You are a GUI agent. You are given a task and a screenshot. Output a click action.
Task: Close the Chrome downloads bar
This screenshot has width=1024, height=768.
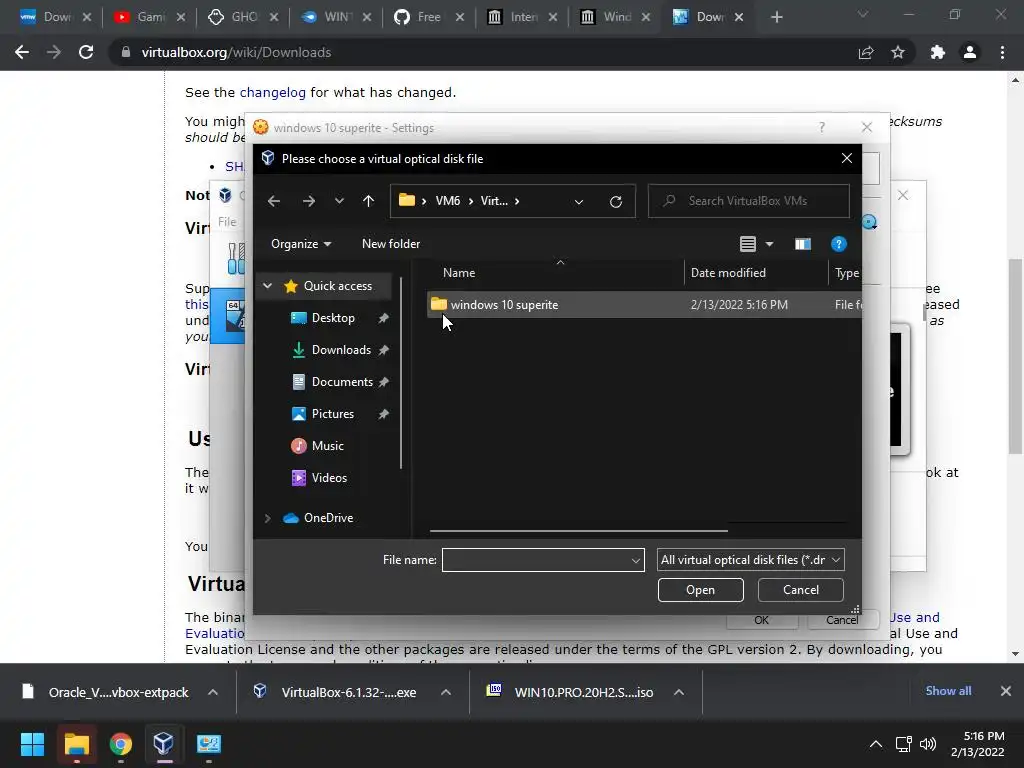[x=1006, y=691]
